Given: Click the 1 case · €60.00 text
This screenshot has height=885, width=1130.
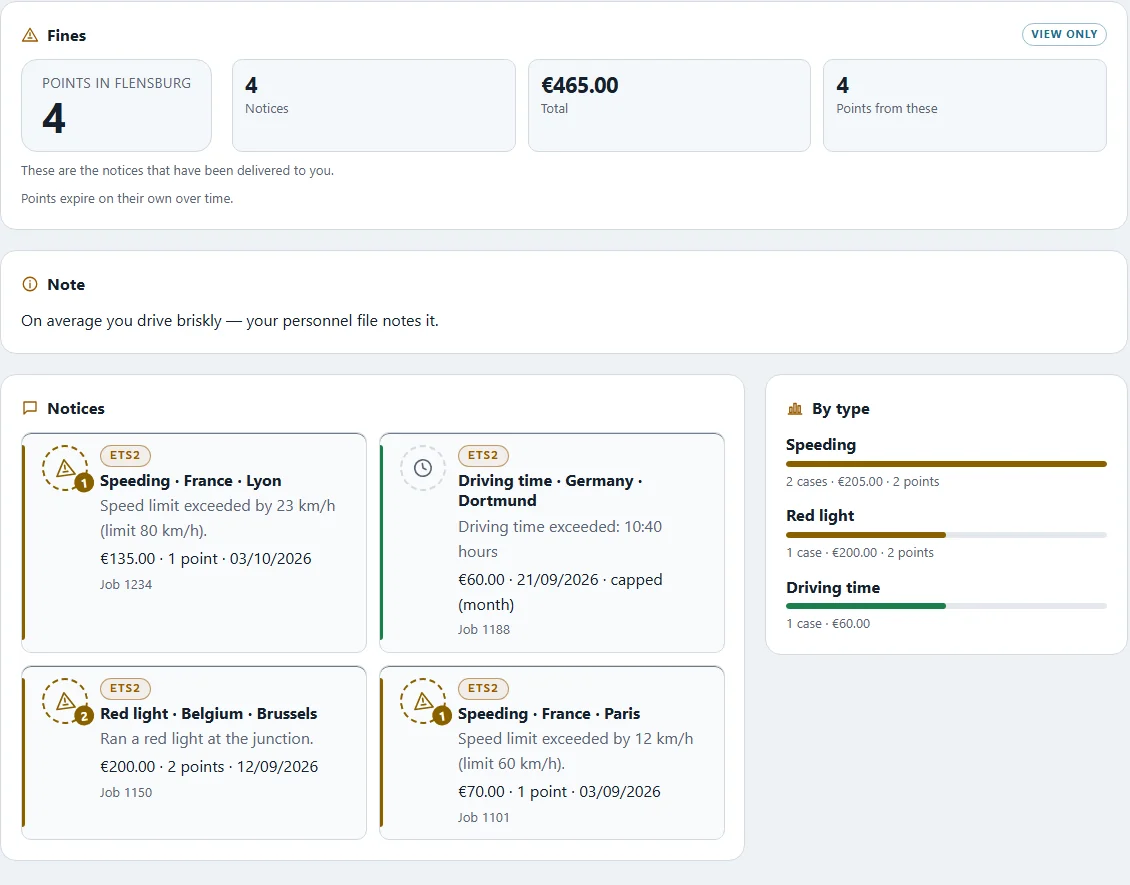Looking at the screenshot, I should [x=828, y=623].
